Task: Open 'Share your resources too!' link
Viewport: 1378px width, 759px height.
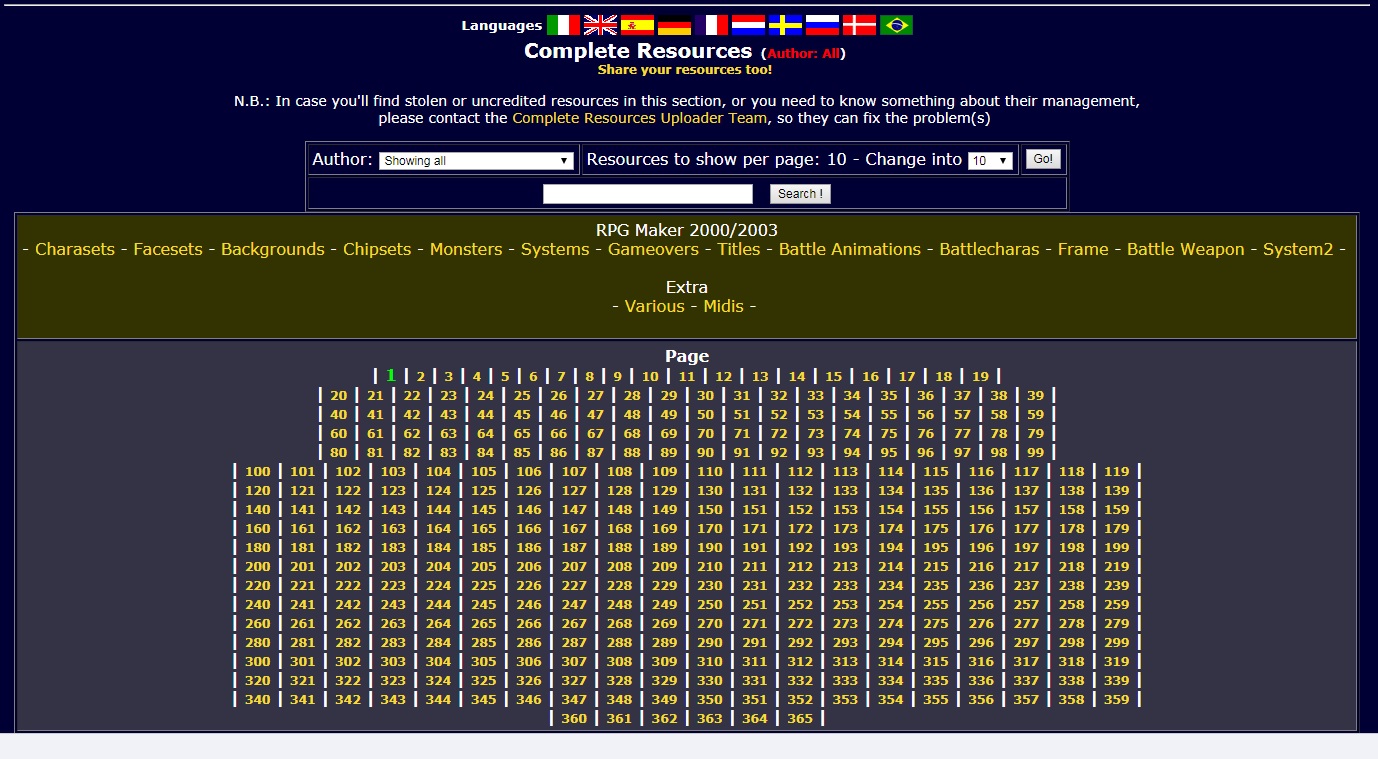Action: [685, 70]
